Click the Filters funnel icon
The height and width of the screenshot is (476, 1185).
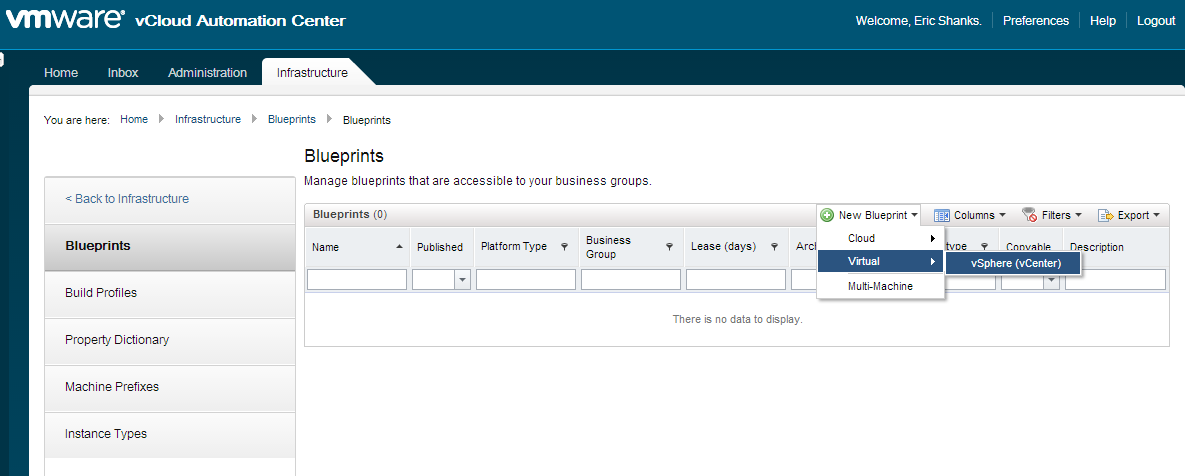tap(1029, 215)
